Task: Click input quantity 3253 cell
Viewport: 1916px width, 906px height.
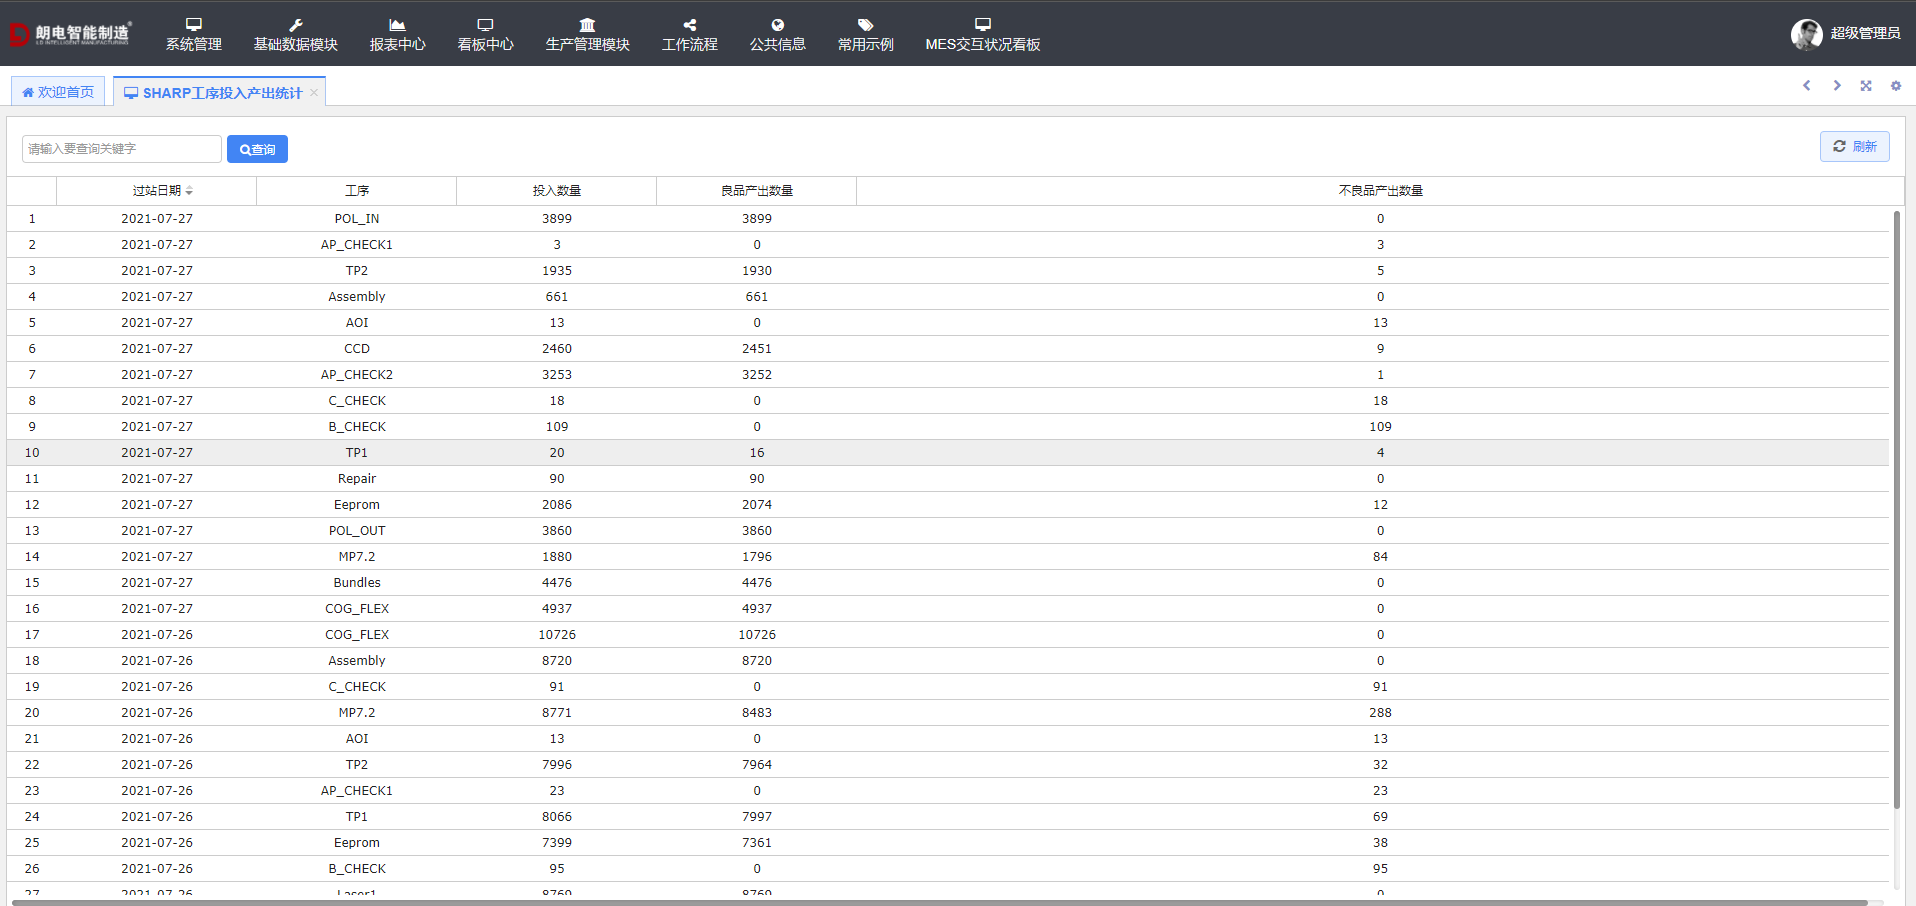Action: pyautogui.click(x=557, y=375)
